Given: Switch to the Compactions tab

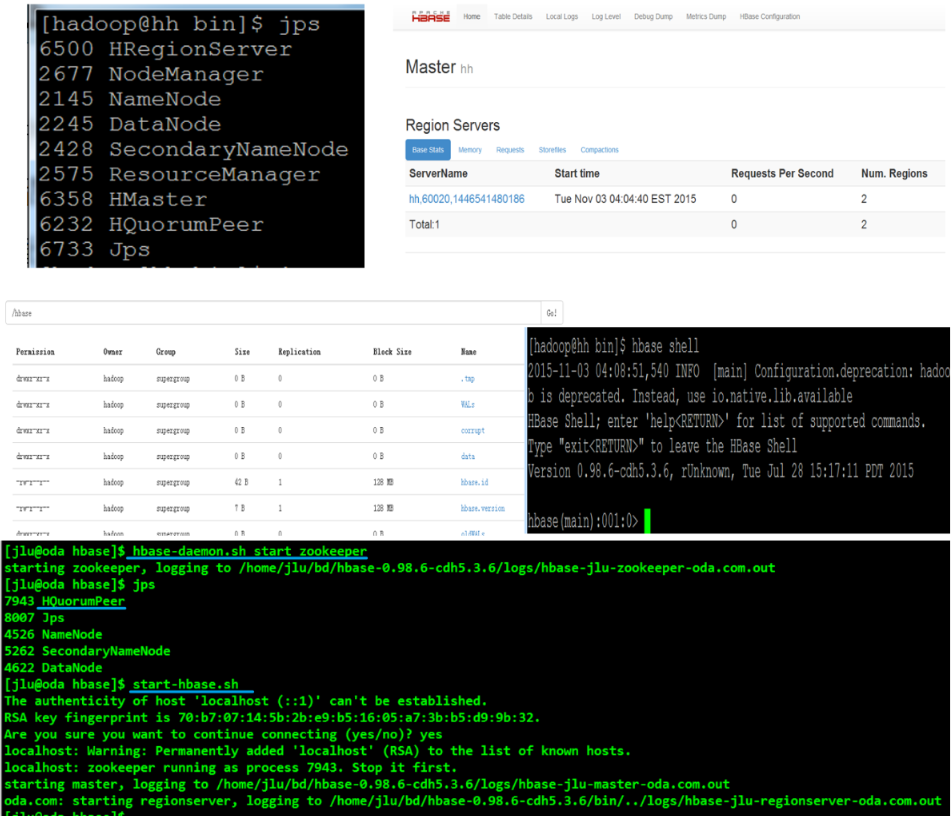Looking at the screenshot, I should point(599,150).
